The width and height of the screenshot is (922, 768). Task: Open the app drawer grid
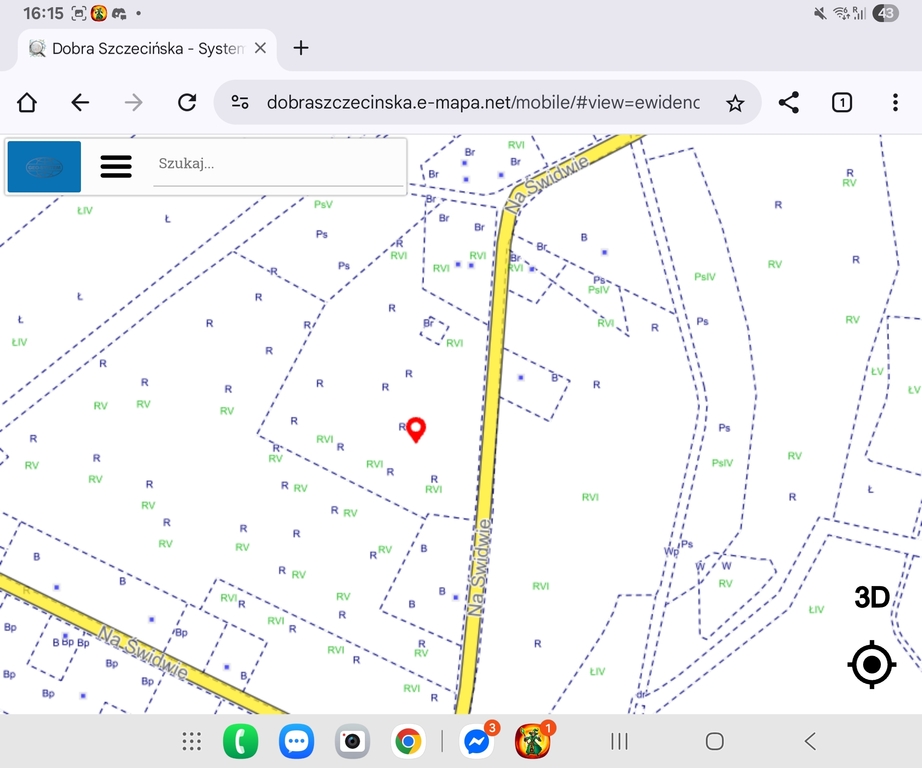pyautogui.click(x=192, y=741)
